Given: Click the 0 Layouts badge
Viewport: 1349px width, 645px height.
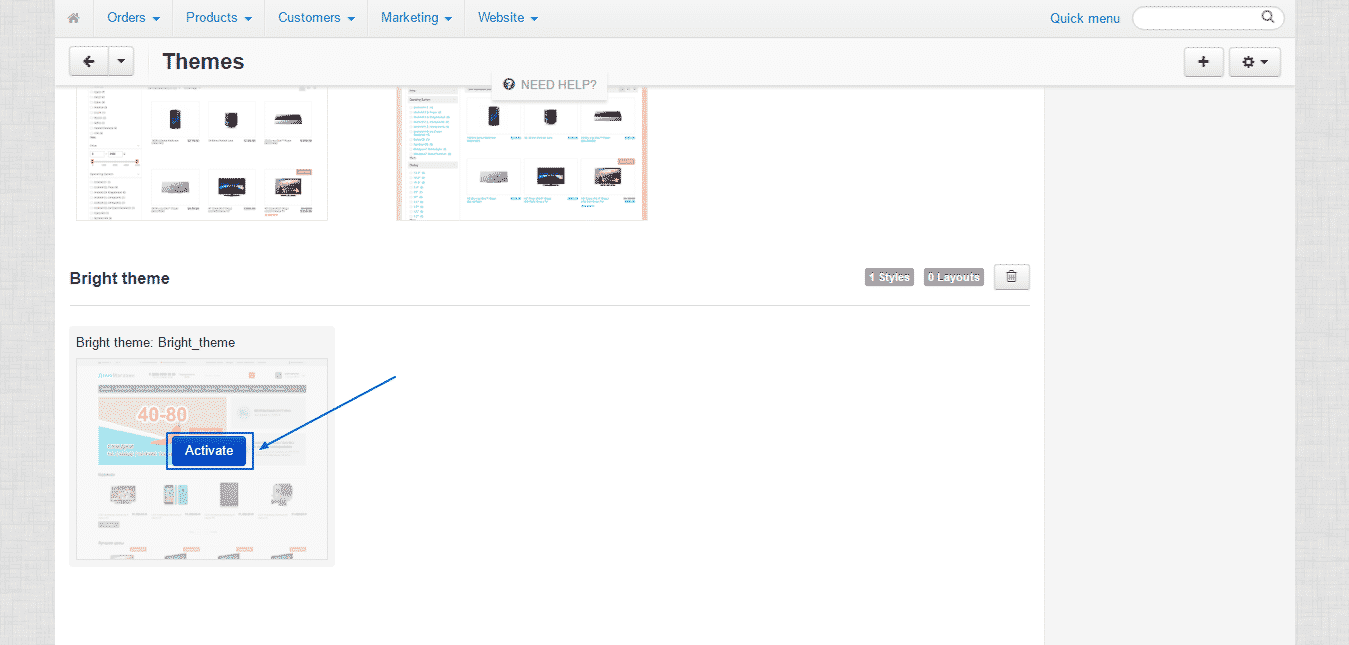Looking at the screenshot, I should coord(953,277).
